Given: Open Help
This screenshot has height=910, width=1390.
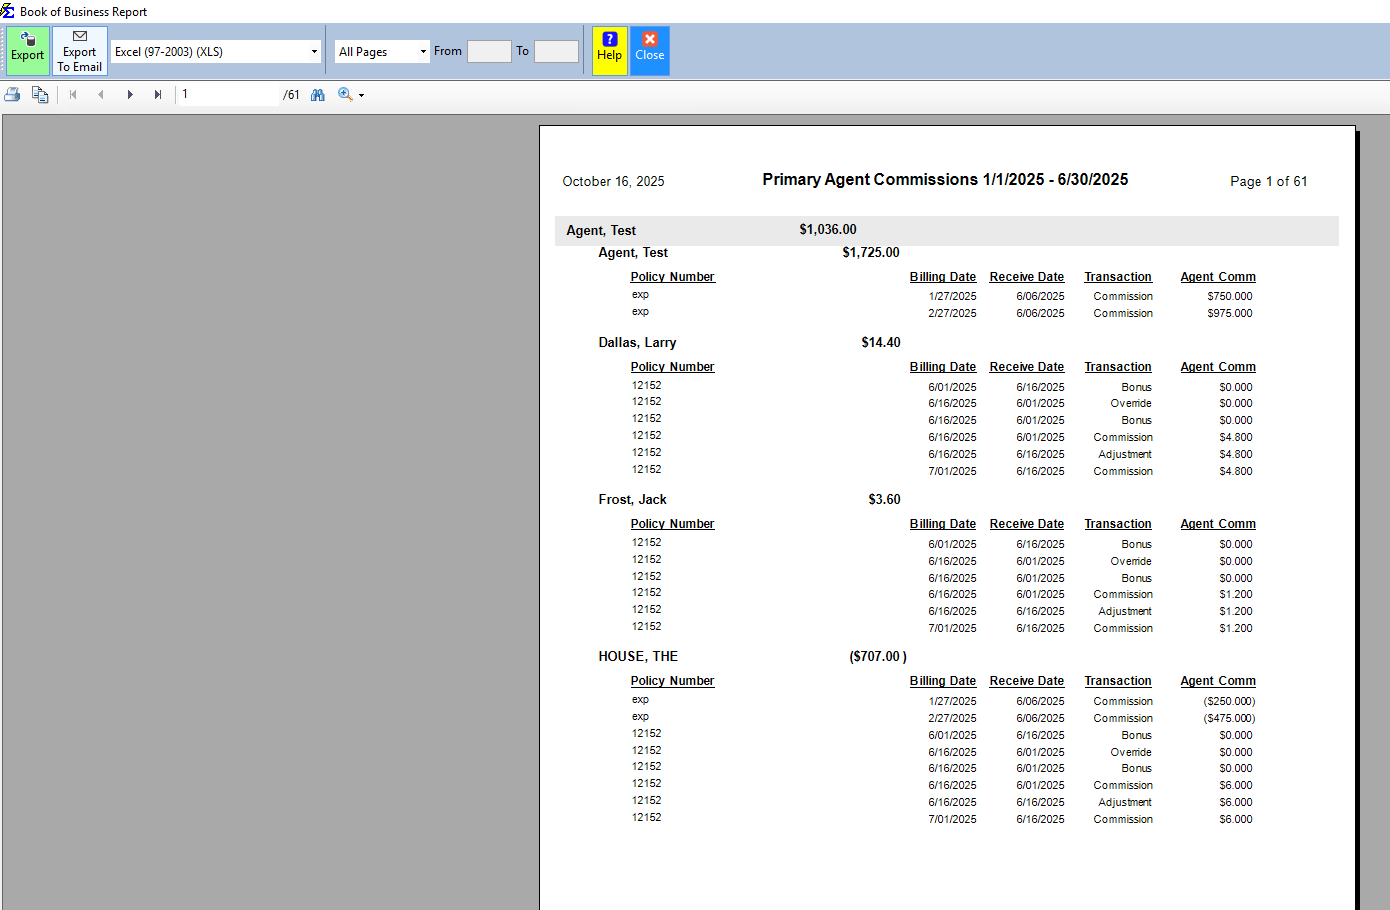Looking at the screenshot, I should pos(609,50).
